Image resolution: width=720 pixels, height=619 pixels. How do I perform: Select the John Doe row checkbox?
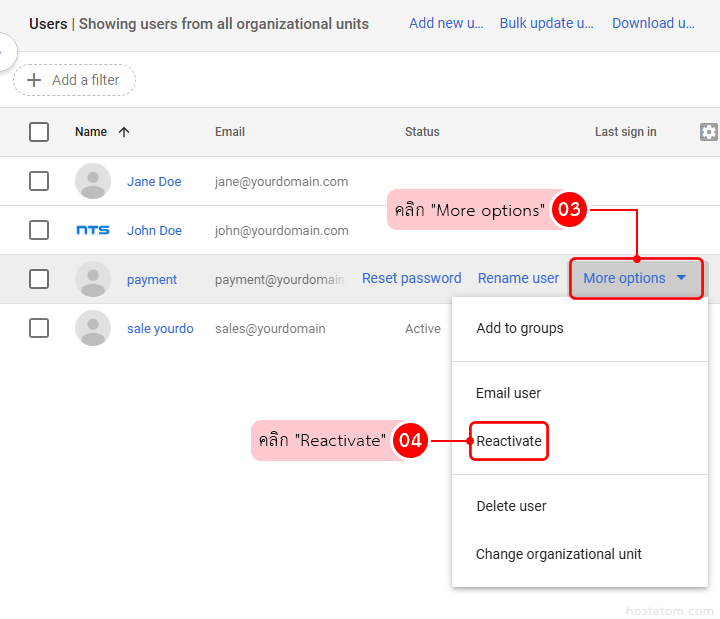point(39,230)
